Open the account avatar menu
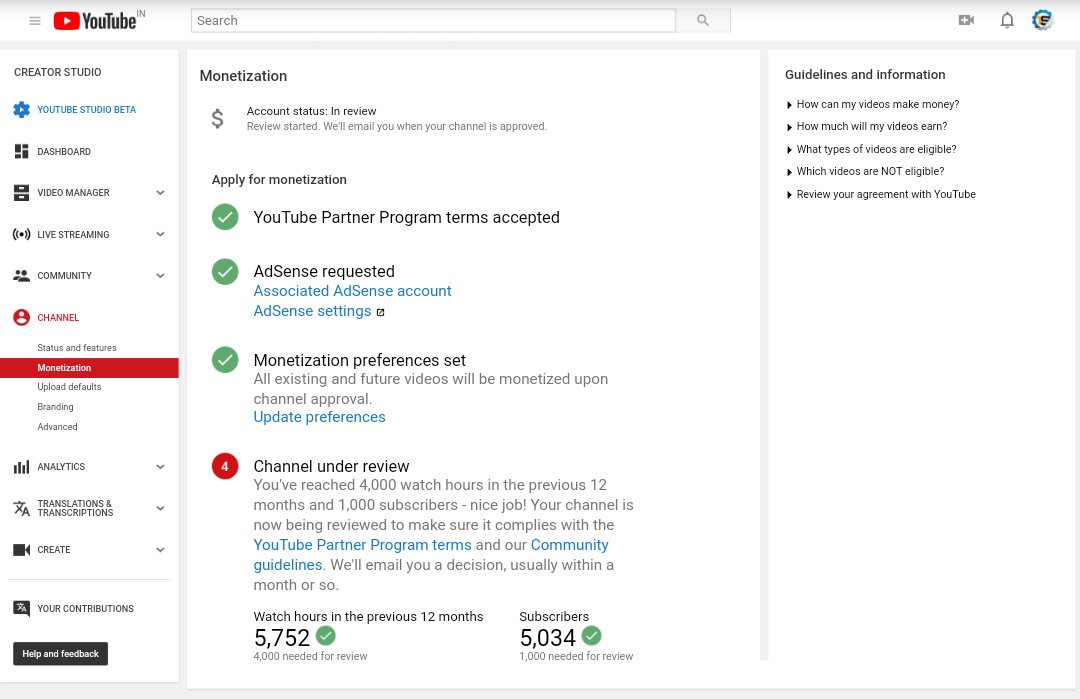This screenshot has width=1080, height=699. coord(1043,21)
